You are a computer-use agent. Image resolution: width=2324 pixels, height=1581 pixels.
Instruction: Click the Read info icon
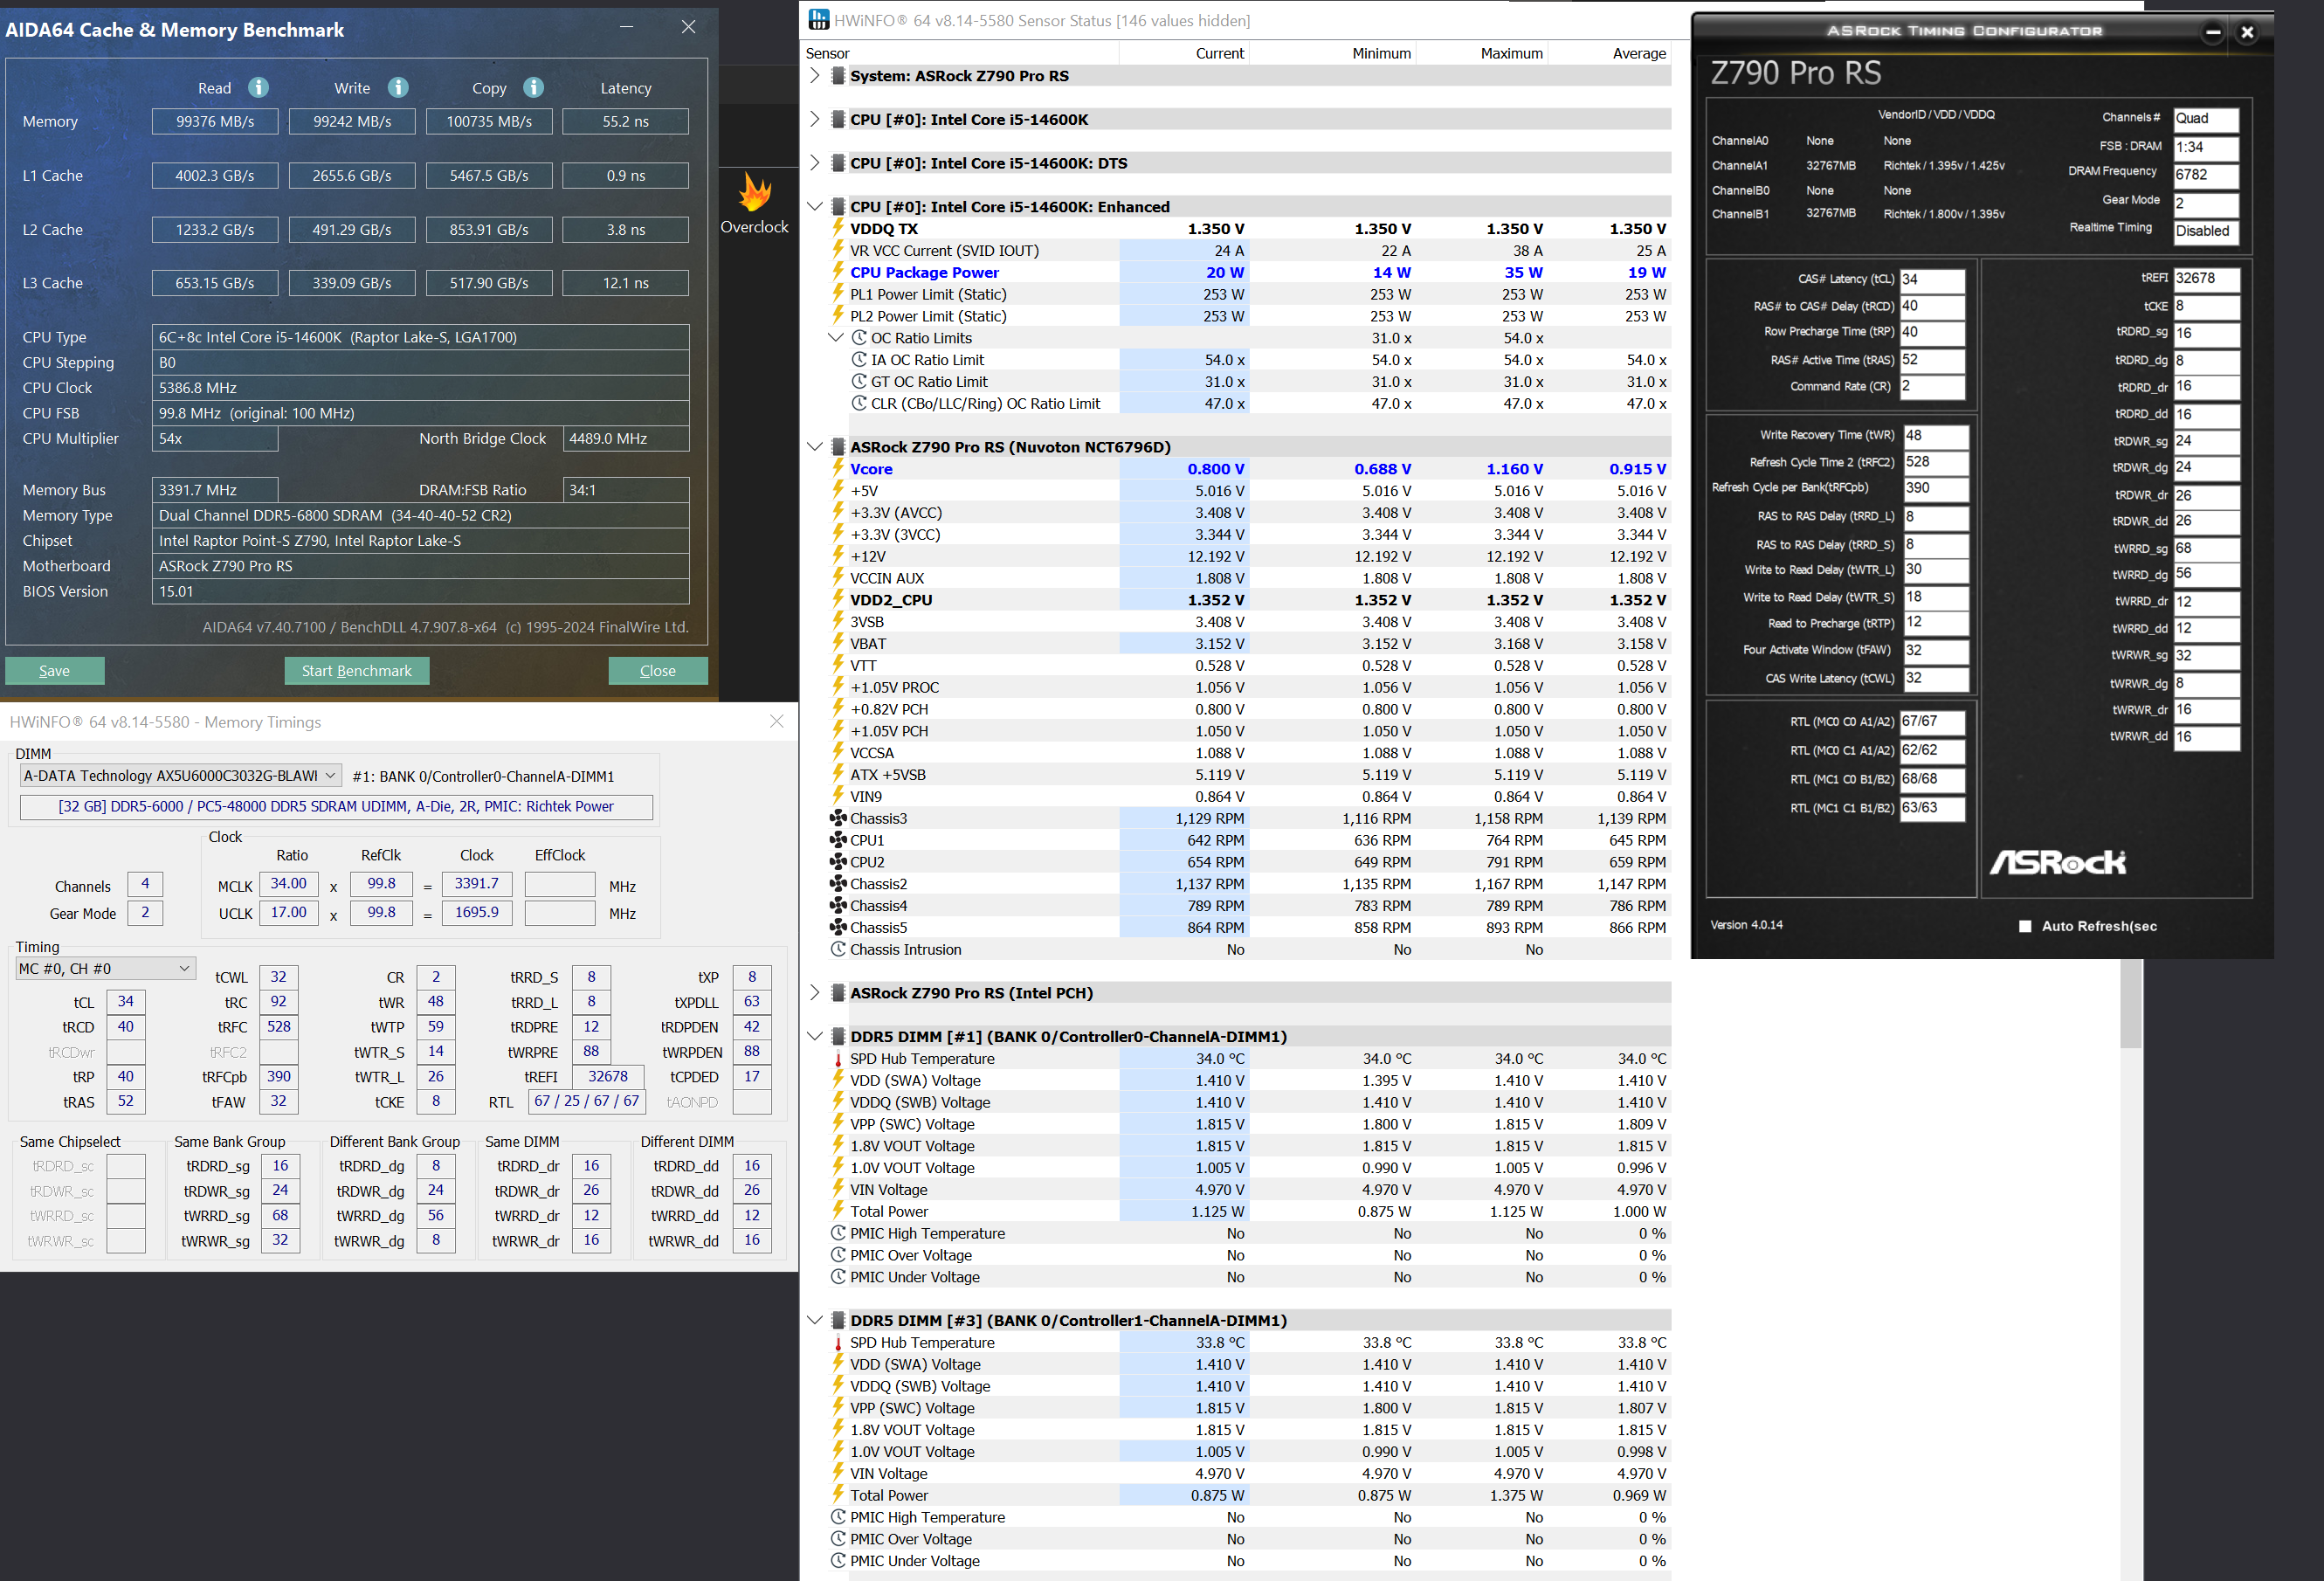258,88
